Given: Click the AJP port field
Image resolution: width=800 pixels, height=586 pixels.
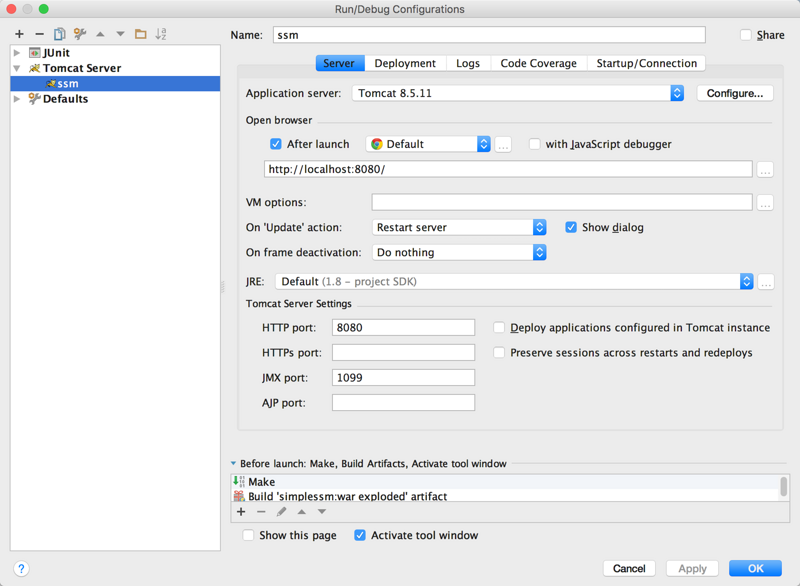Looking at the screenshot, I should [x=403, y=402].
